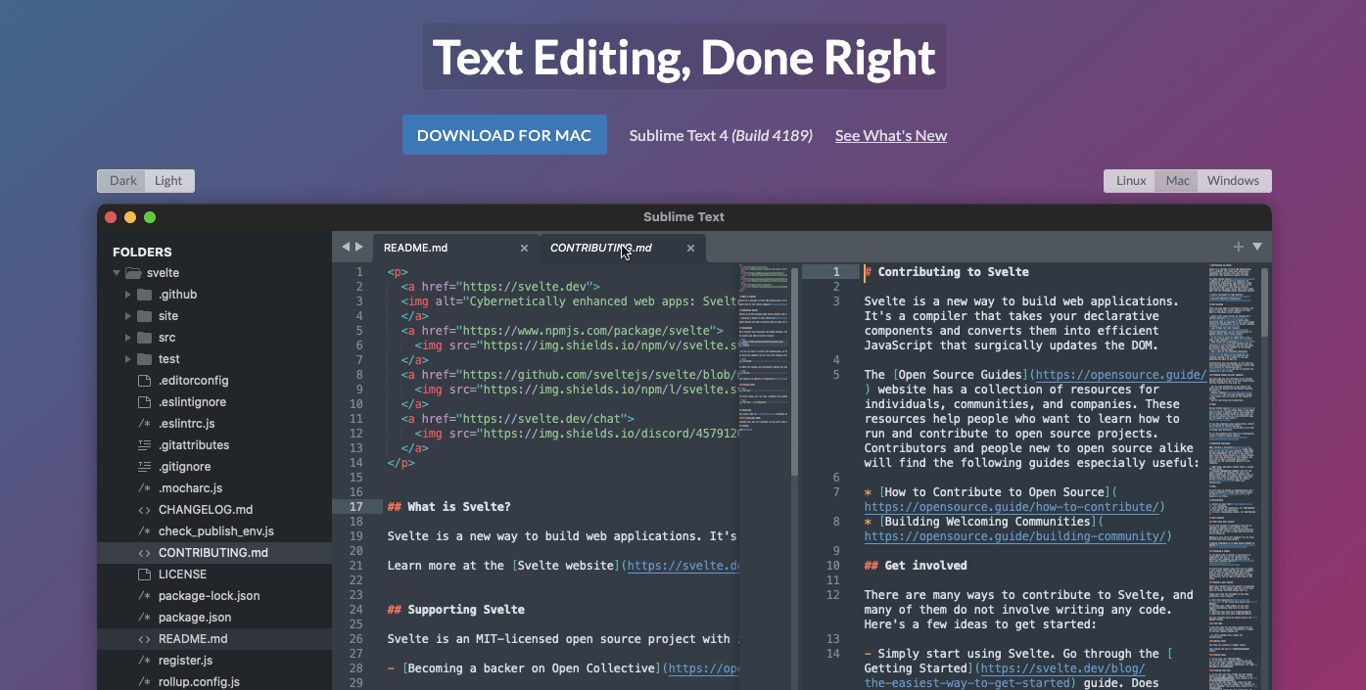Close the README.md tab
Image resolution: width=1366 pixels, height=690 pixels.
pos(524,249)
